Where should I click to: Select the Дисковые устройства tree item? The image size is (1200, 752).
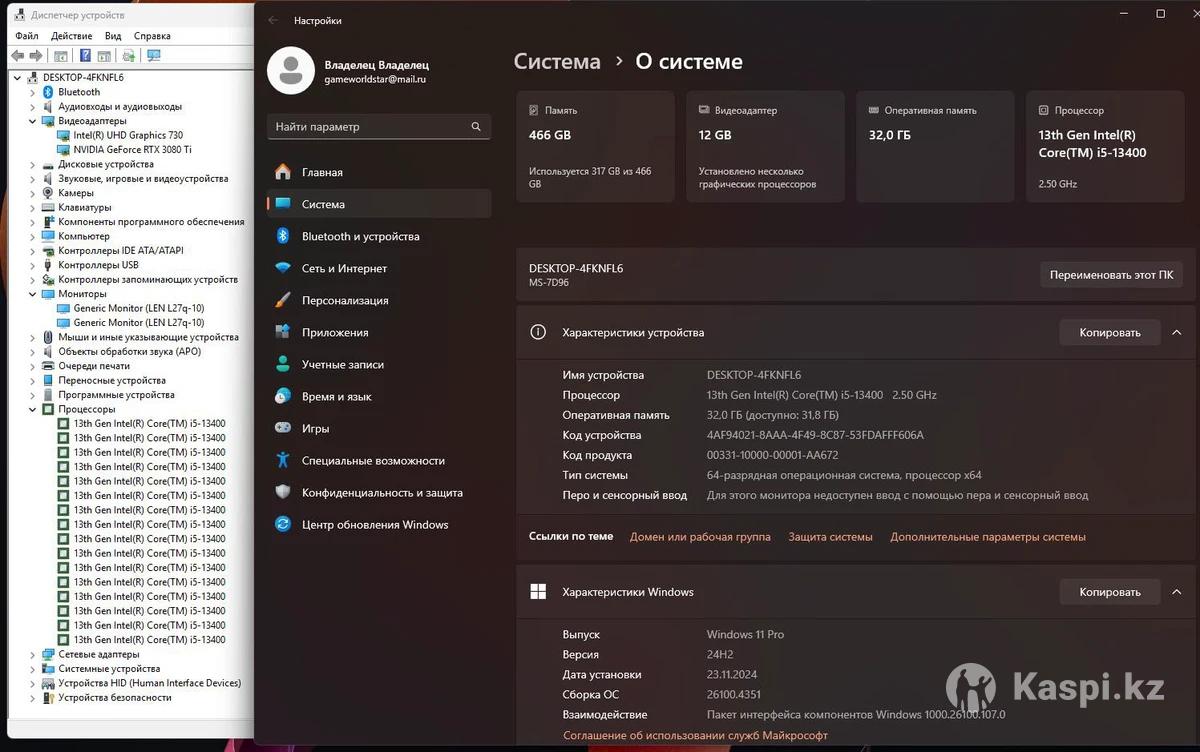click(x=106, y=164)
